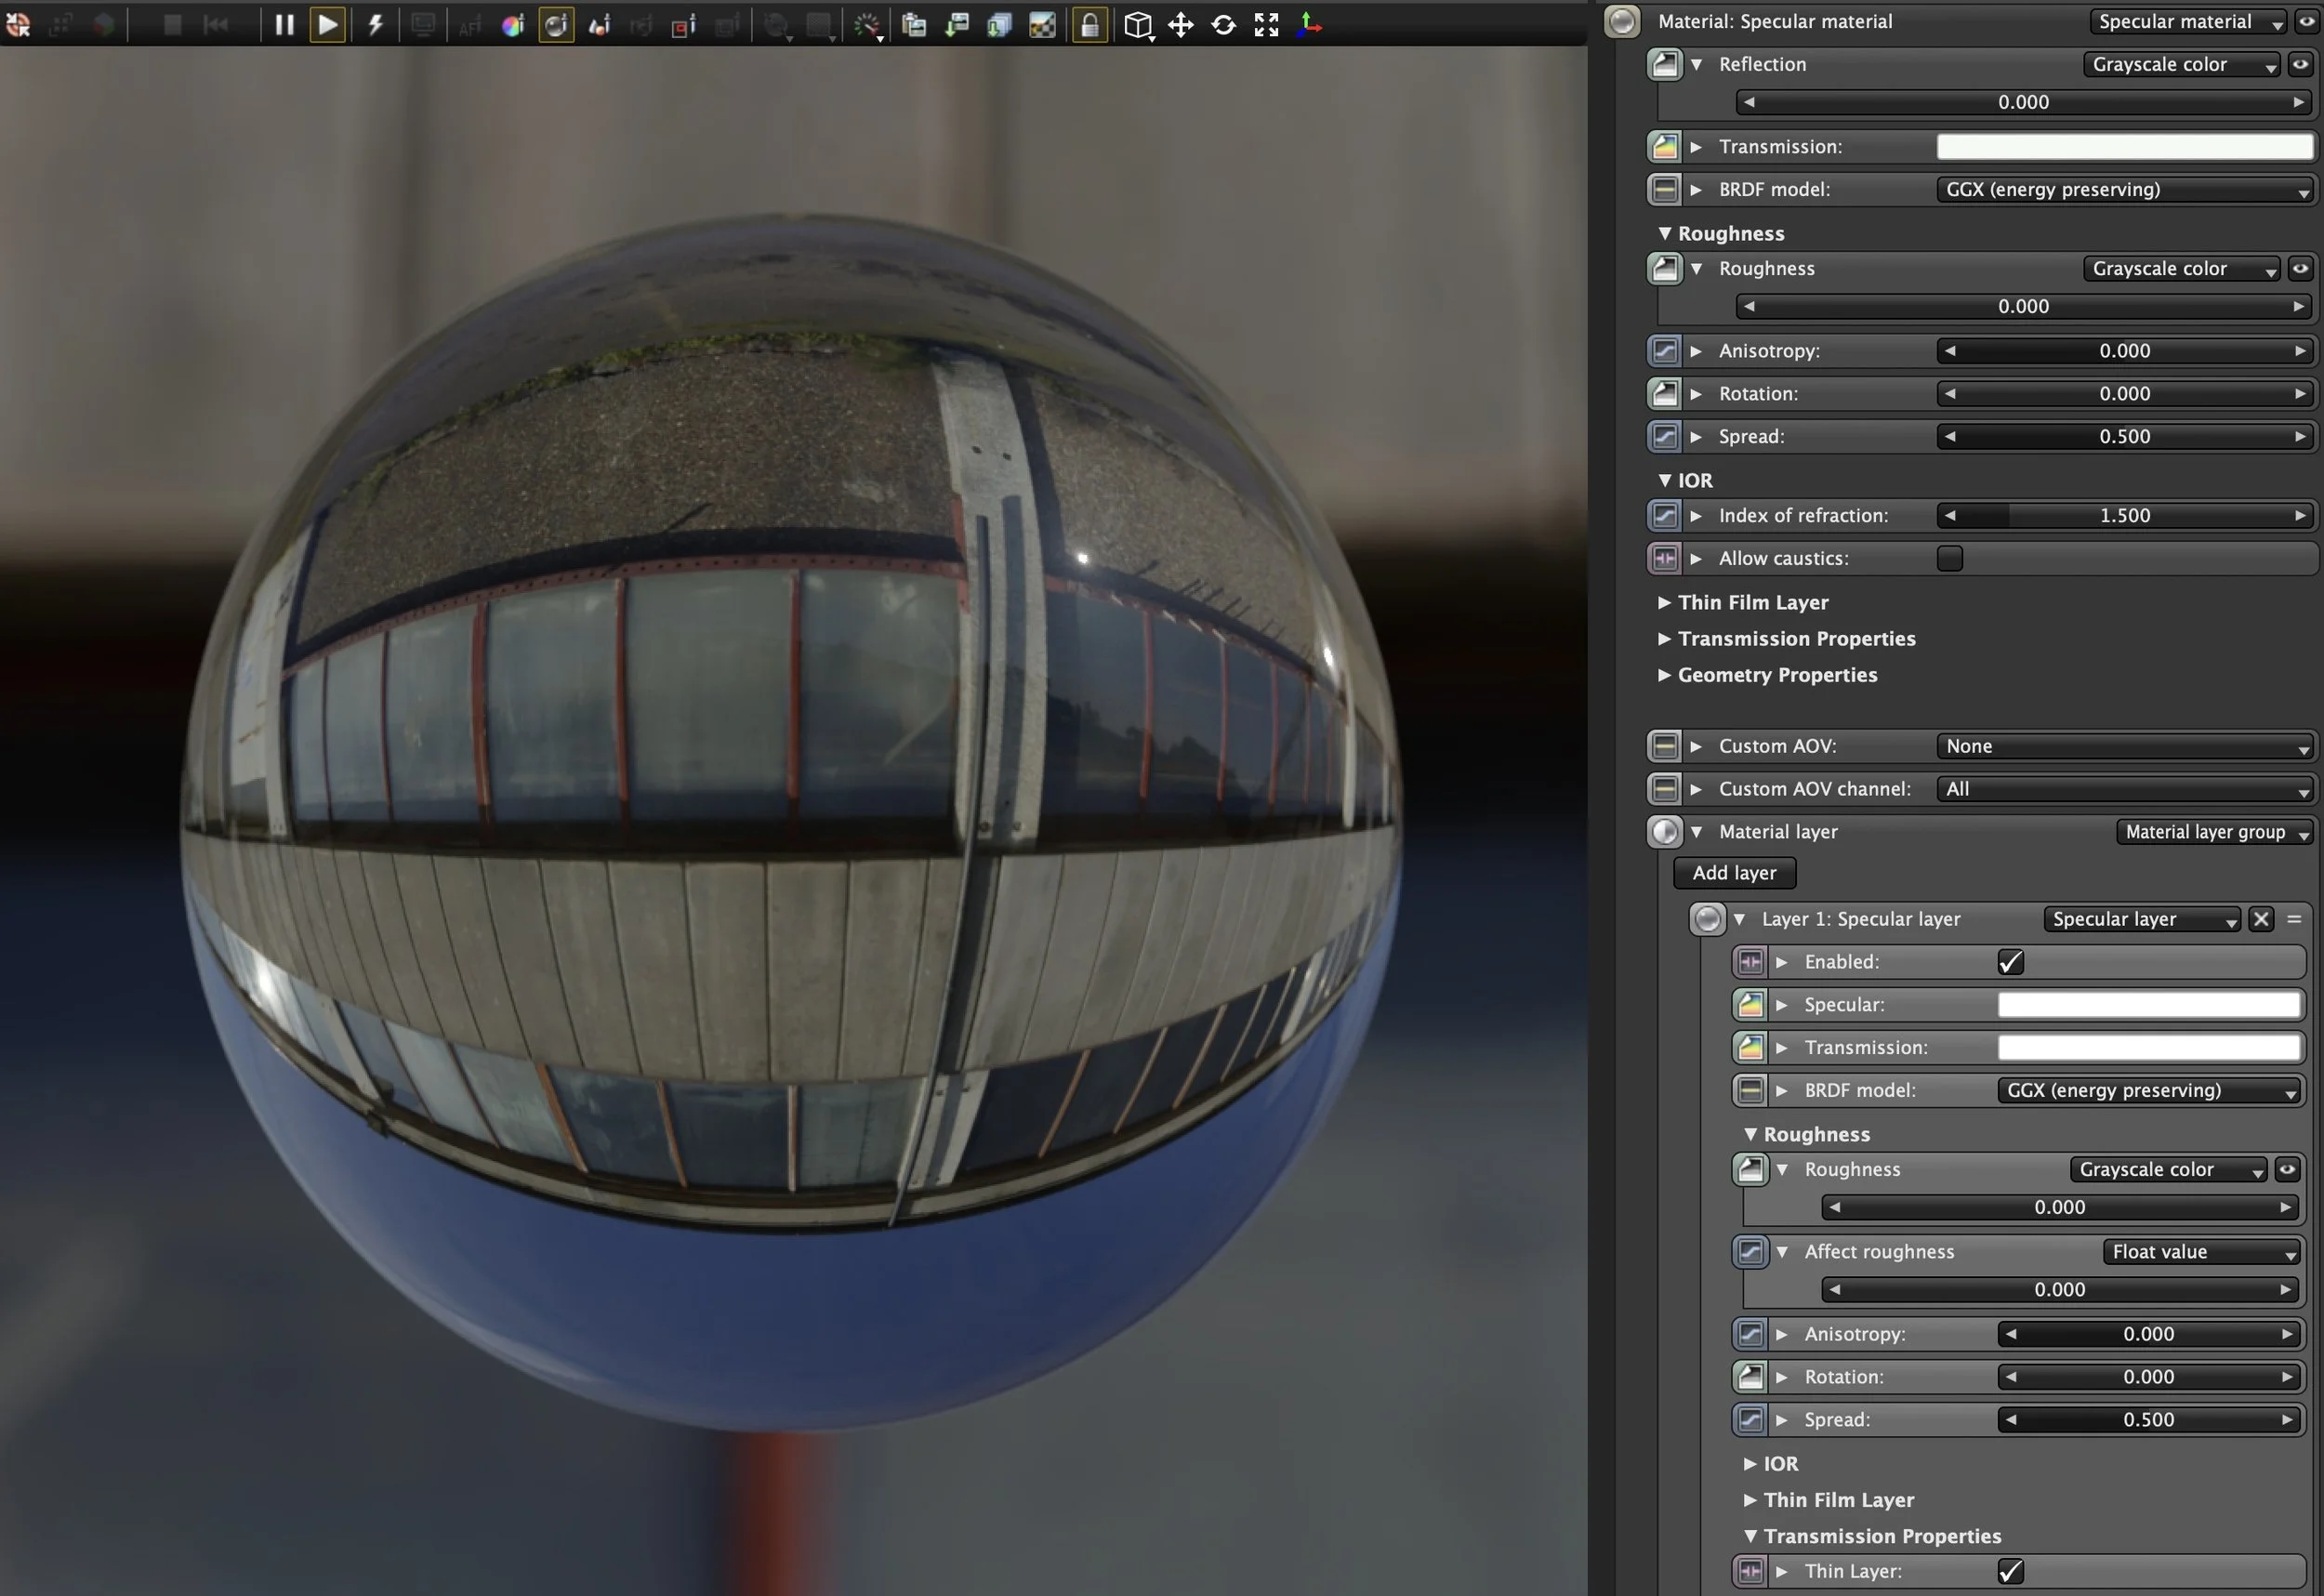This screenshot has width=2324, height=1596.
Task: Click the XYZ axis gizmo icon
Action: pyautogui.click(x=1308, y=25)
